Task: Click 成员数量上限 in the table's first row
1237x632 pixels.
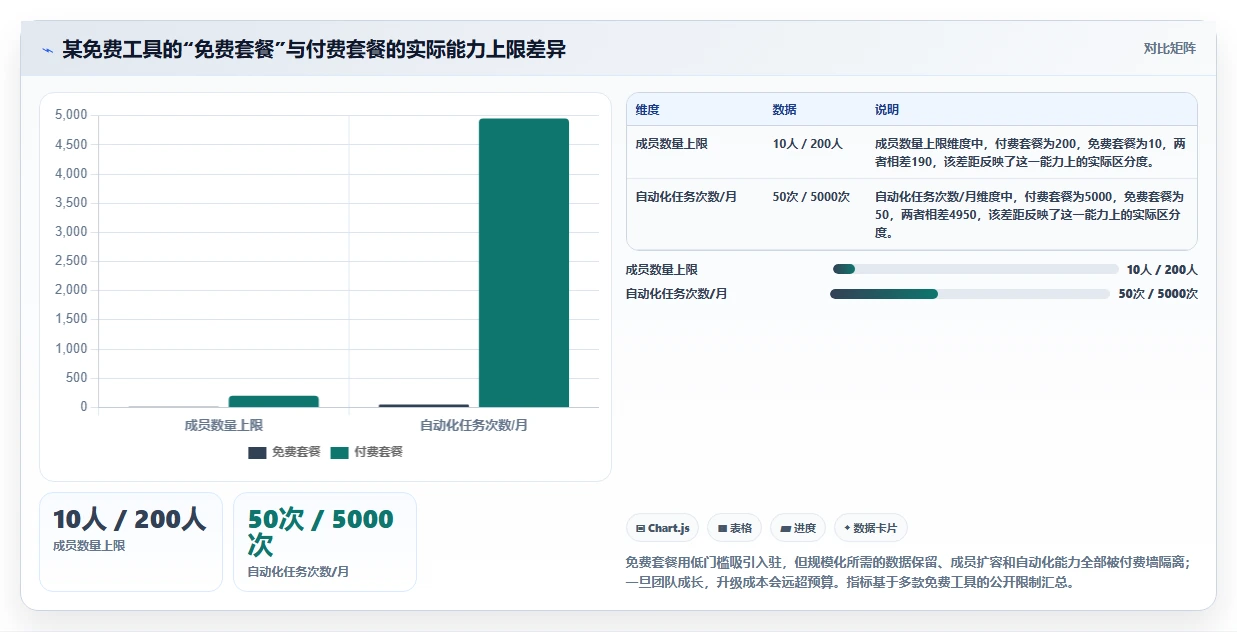Action: pos(671,144)
